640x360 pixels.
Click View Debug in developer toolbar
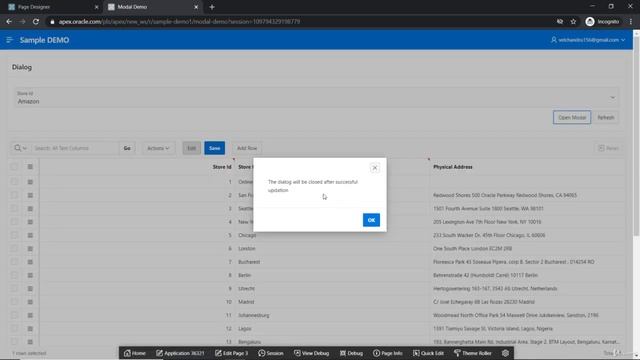click(311, 353)
